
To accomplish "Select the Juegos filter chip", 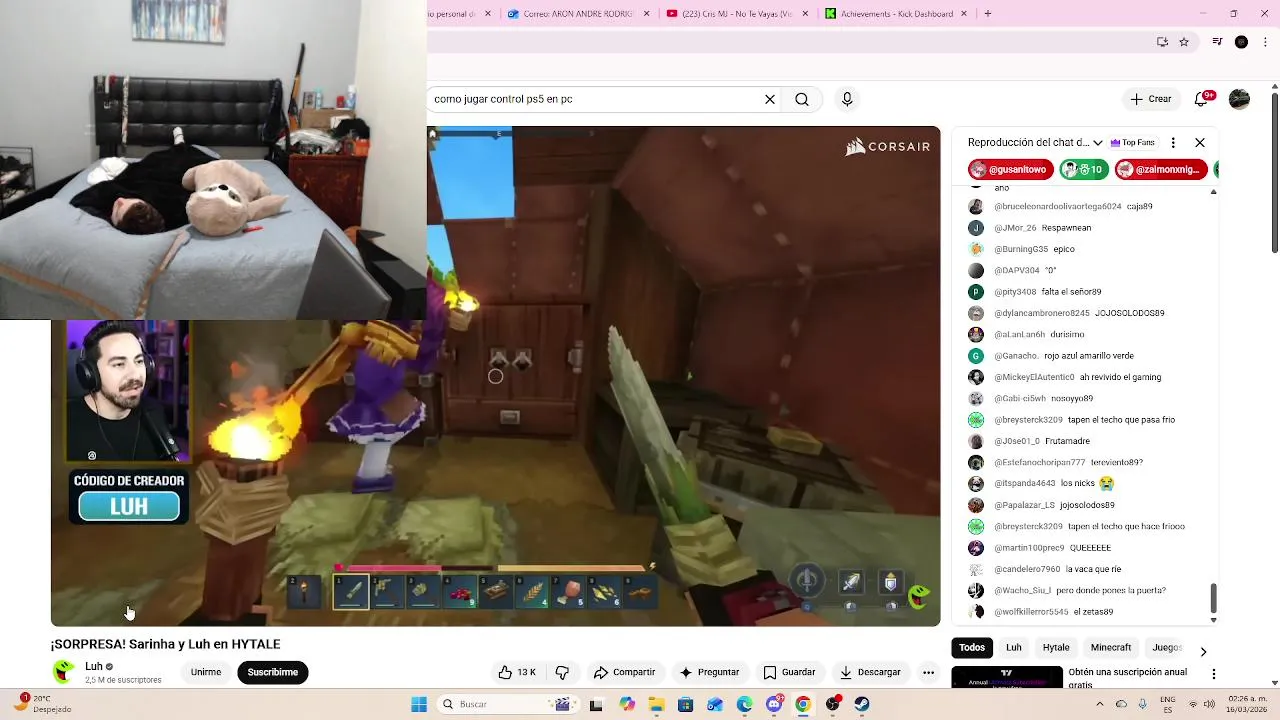I will coord(1166,648).
